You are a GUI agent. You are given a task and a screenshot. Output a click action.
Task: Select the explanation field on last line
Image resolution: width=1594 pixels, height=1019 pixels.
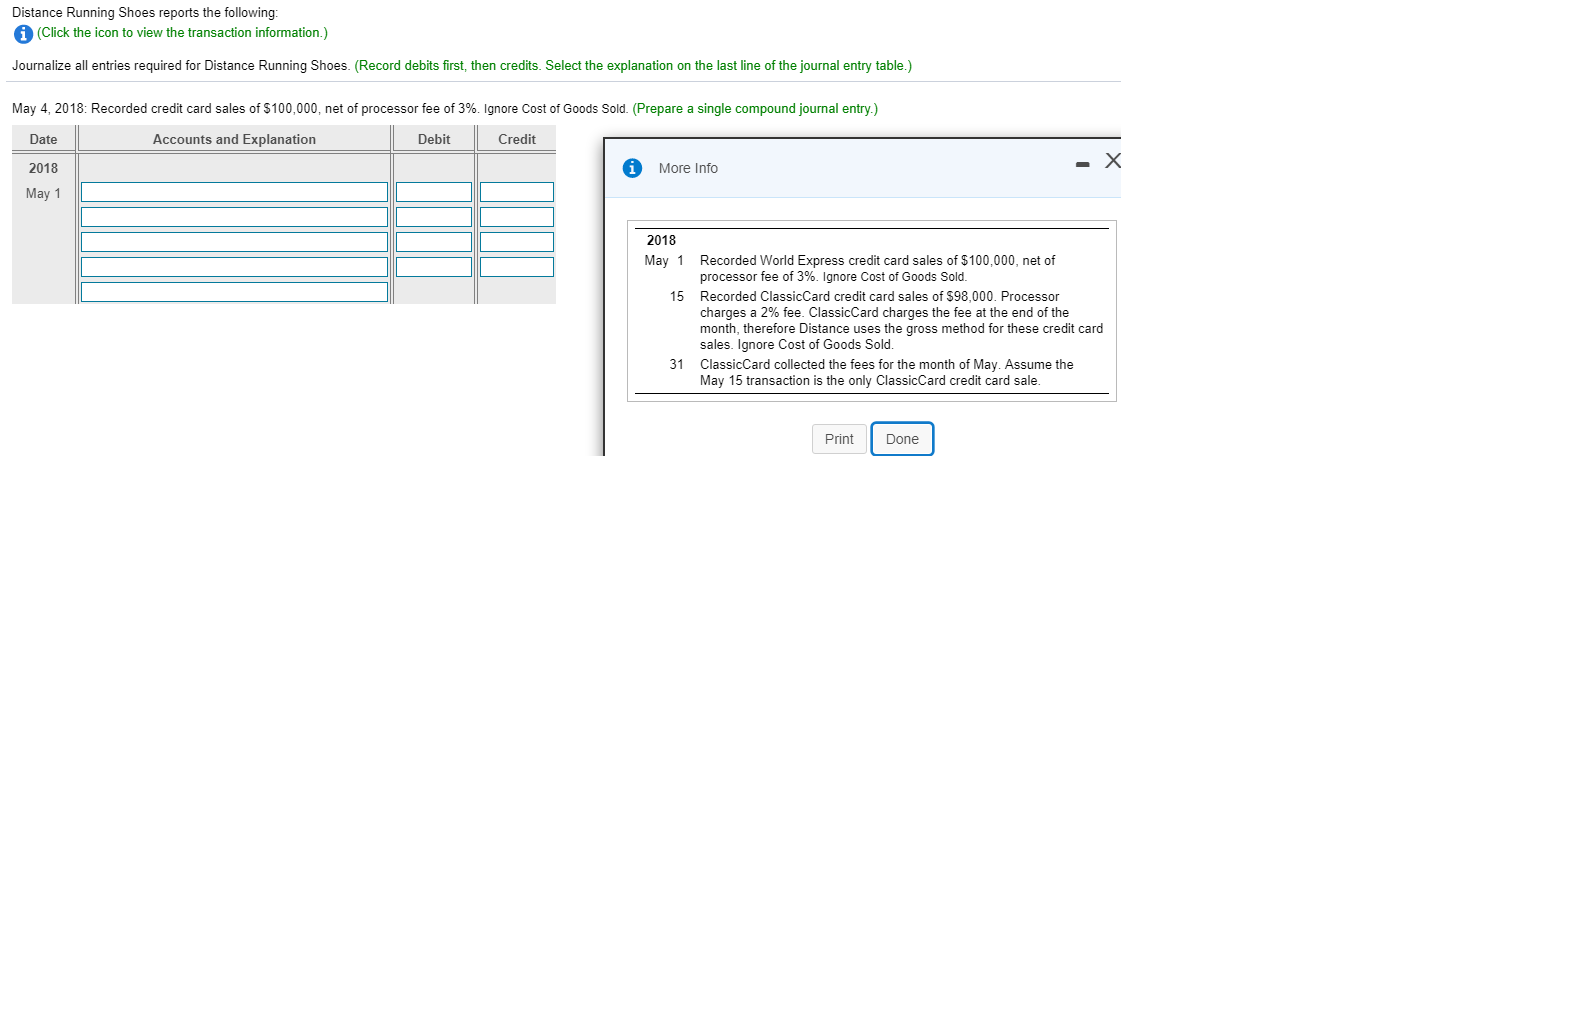pyautogui.click(x=234, y=292)
